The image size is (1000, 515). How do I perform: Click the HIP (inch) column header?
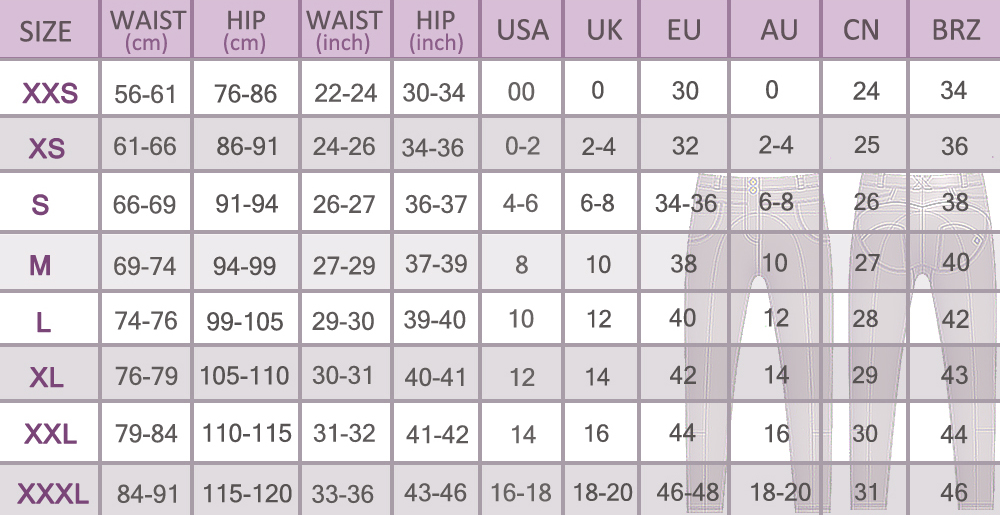436,30
